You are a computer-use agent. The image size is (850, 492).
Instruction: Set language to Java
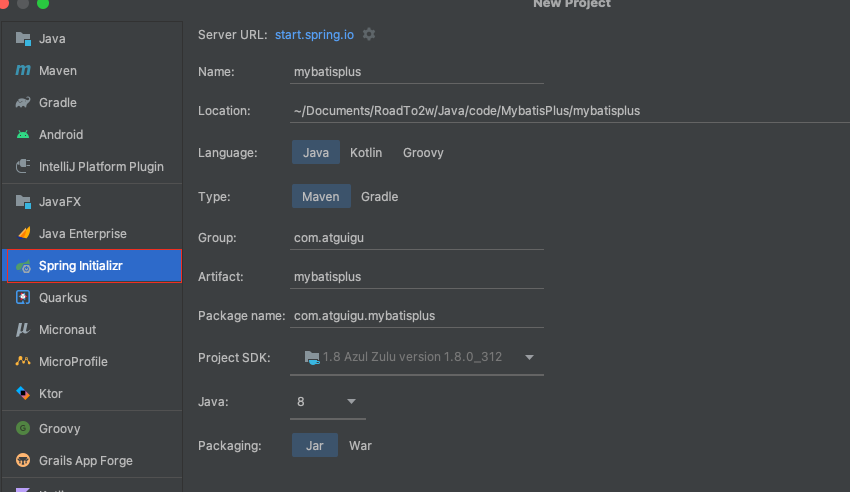point(315,152)
